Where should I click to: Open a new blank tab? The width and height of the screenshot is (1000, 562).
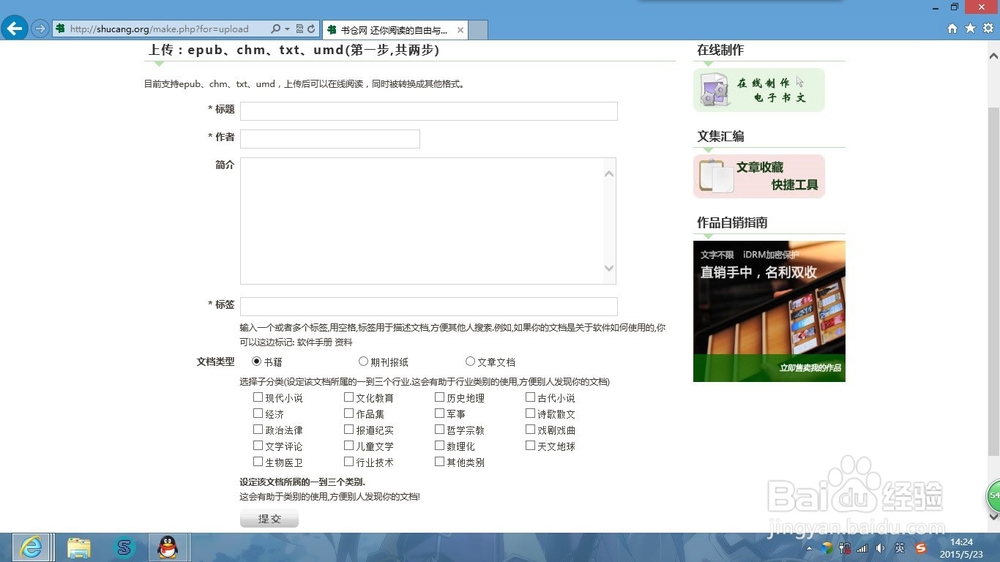tap(478, 30)
